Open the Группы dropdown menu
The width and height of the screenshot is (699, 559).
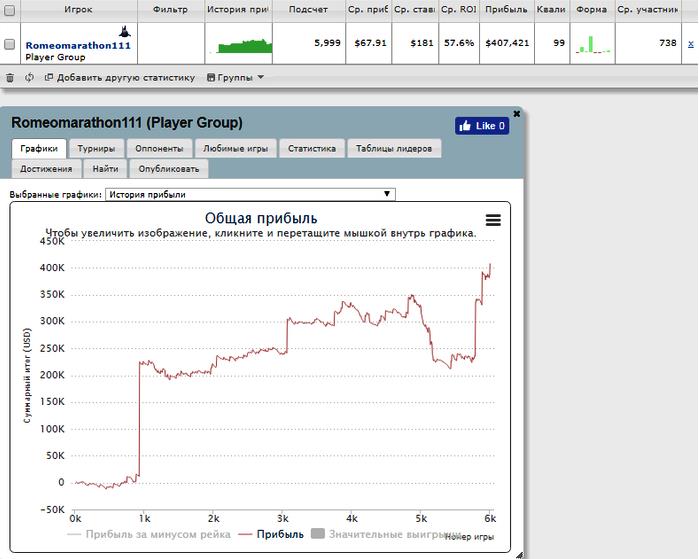click(x=235, y=78)
